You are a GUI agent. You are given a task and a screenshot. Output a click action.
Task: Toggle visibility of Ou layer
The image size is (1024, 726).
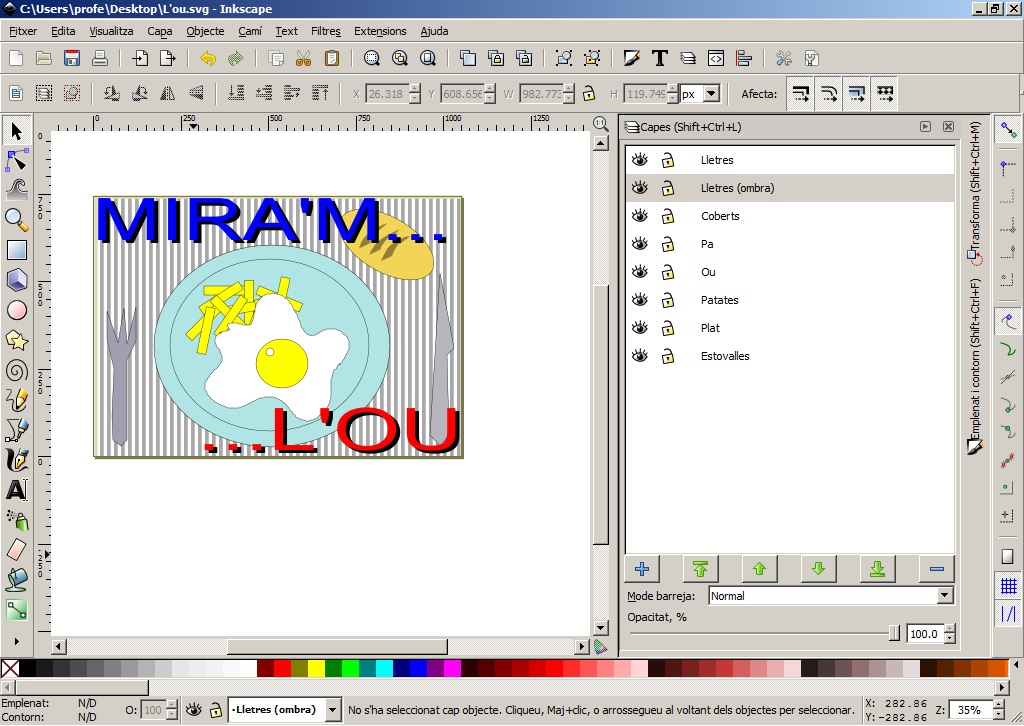pyautogui.click(x=640, y=272)
